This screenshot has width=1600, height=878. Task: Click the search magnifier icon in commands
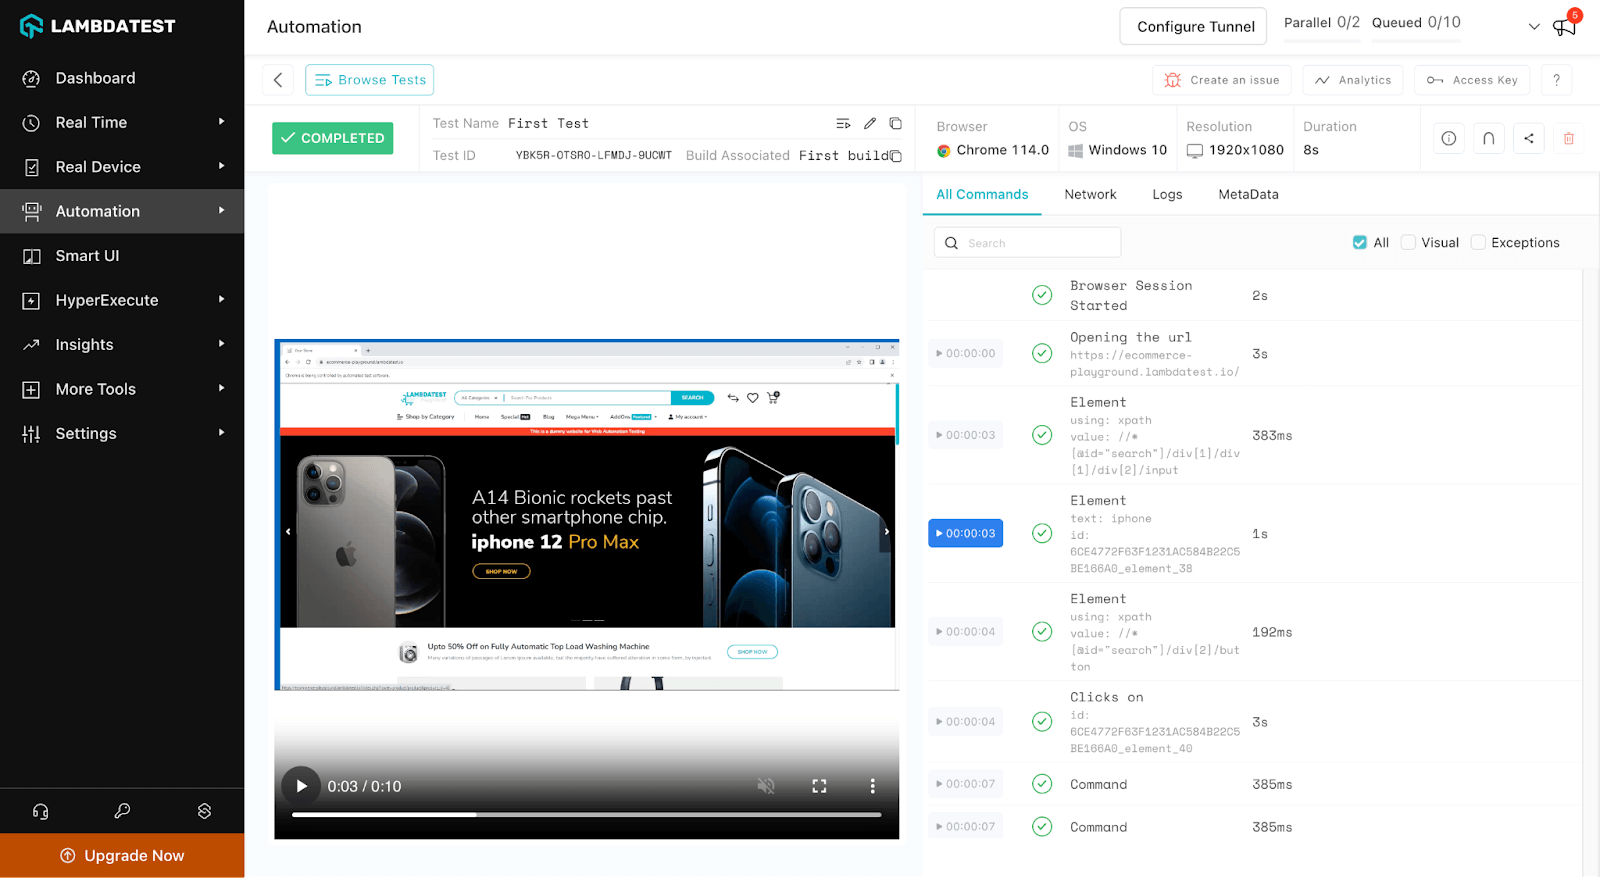tap(951, 243)
